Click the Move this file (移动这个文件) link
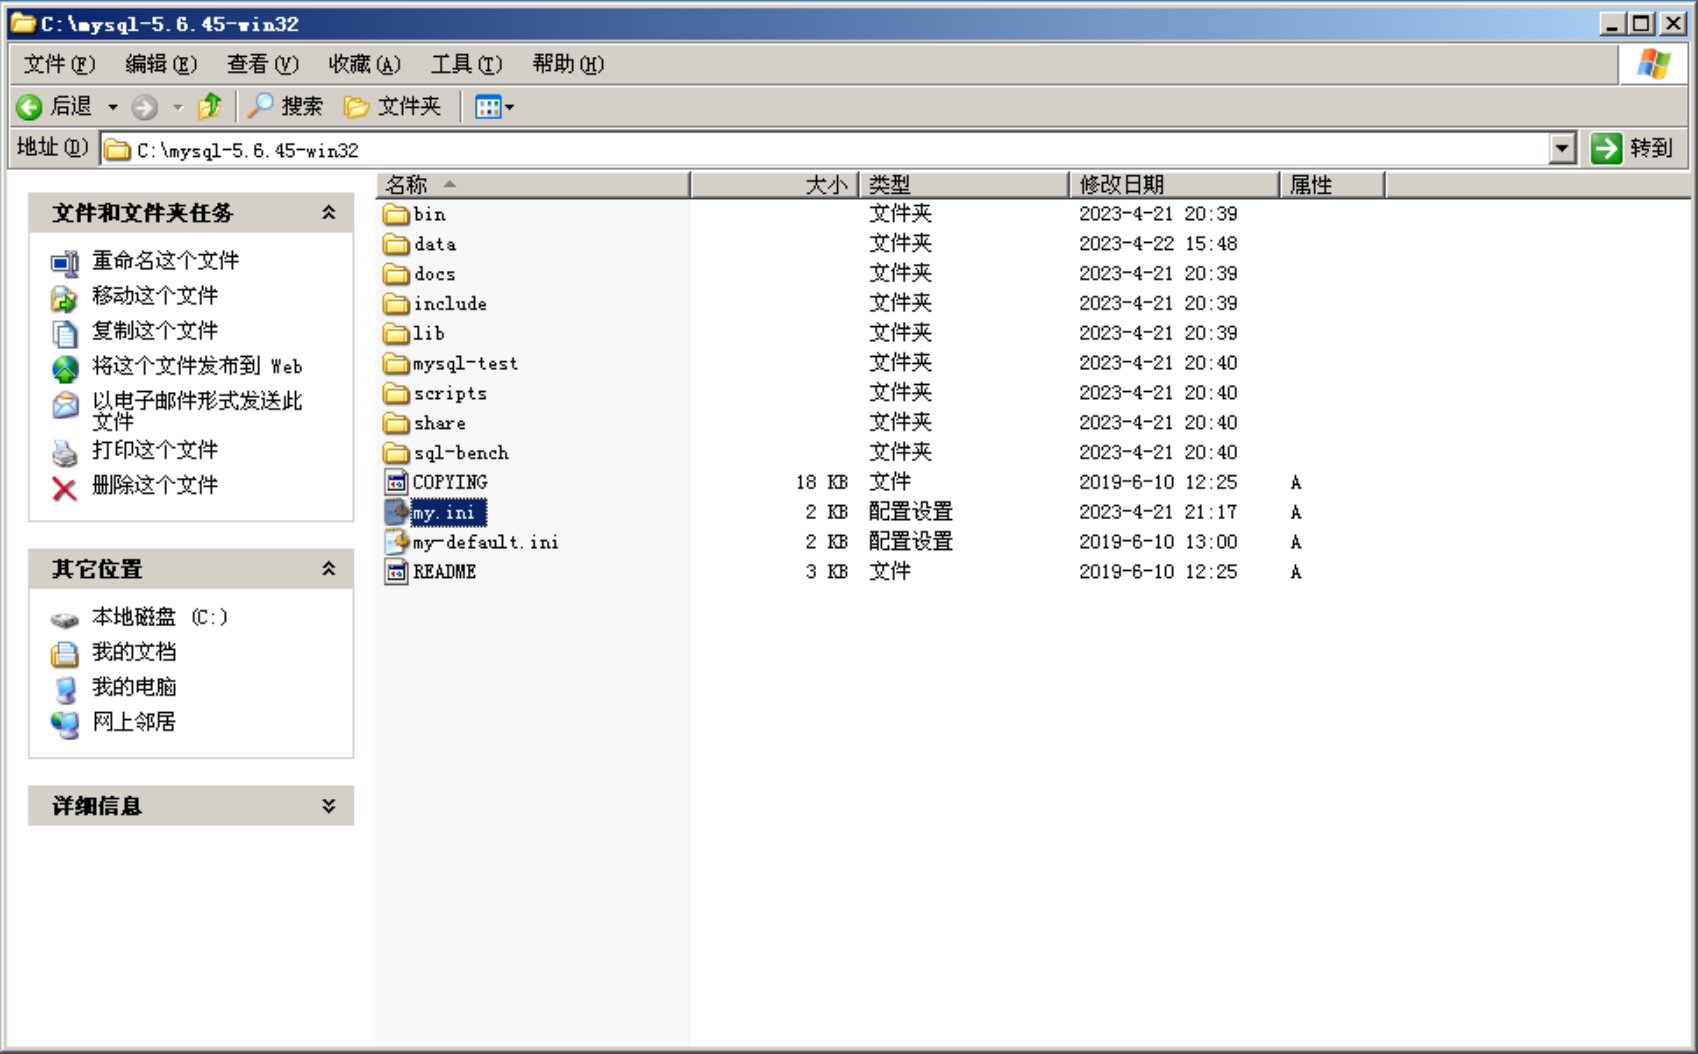Viewport: 1698px width, 1054px height. tap(155, 296)
